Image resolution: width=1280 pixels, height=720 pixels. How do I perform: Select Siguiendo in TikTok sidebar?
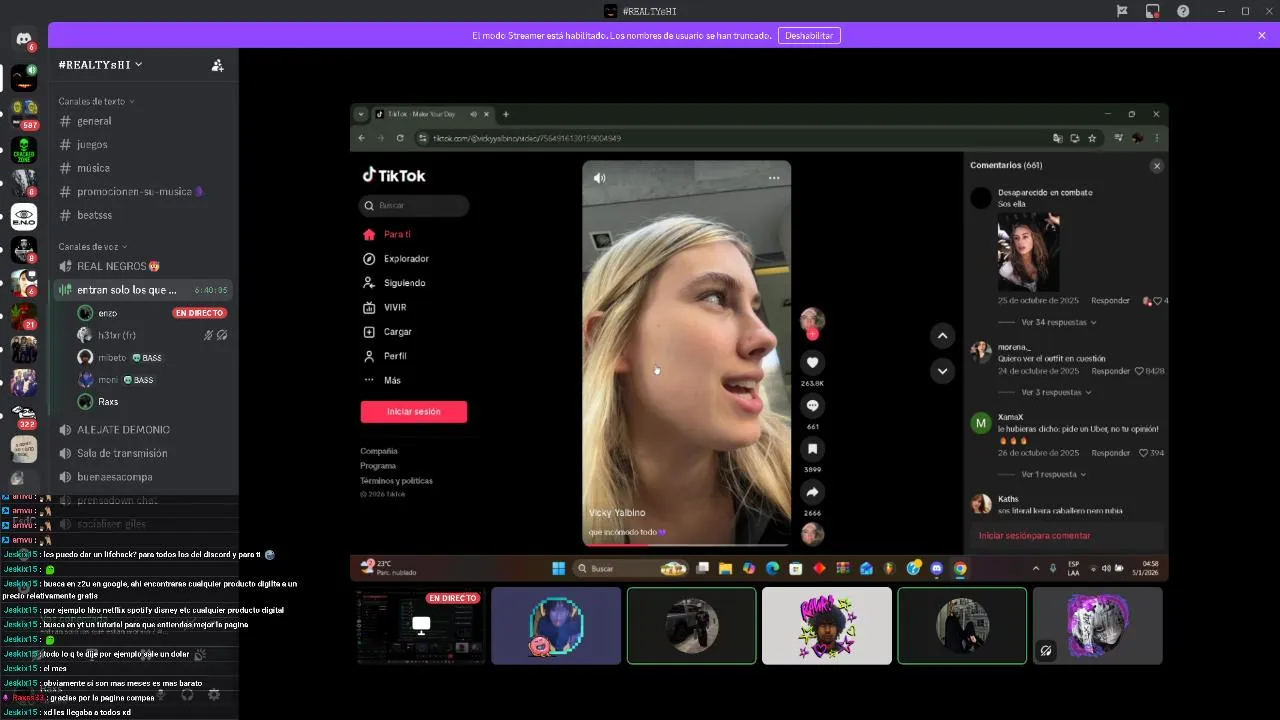(394, 283)
